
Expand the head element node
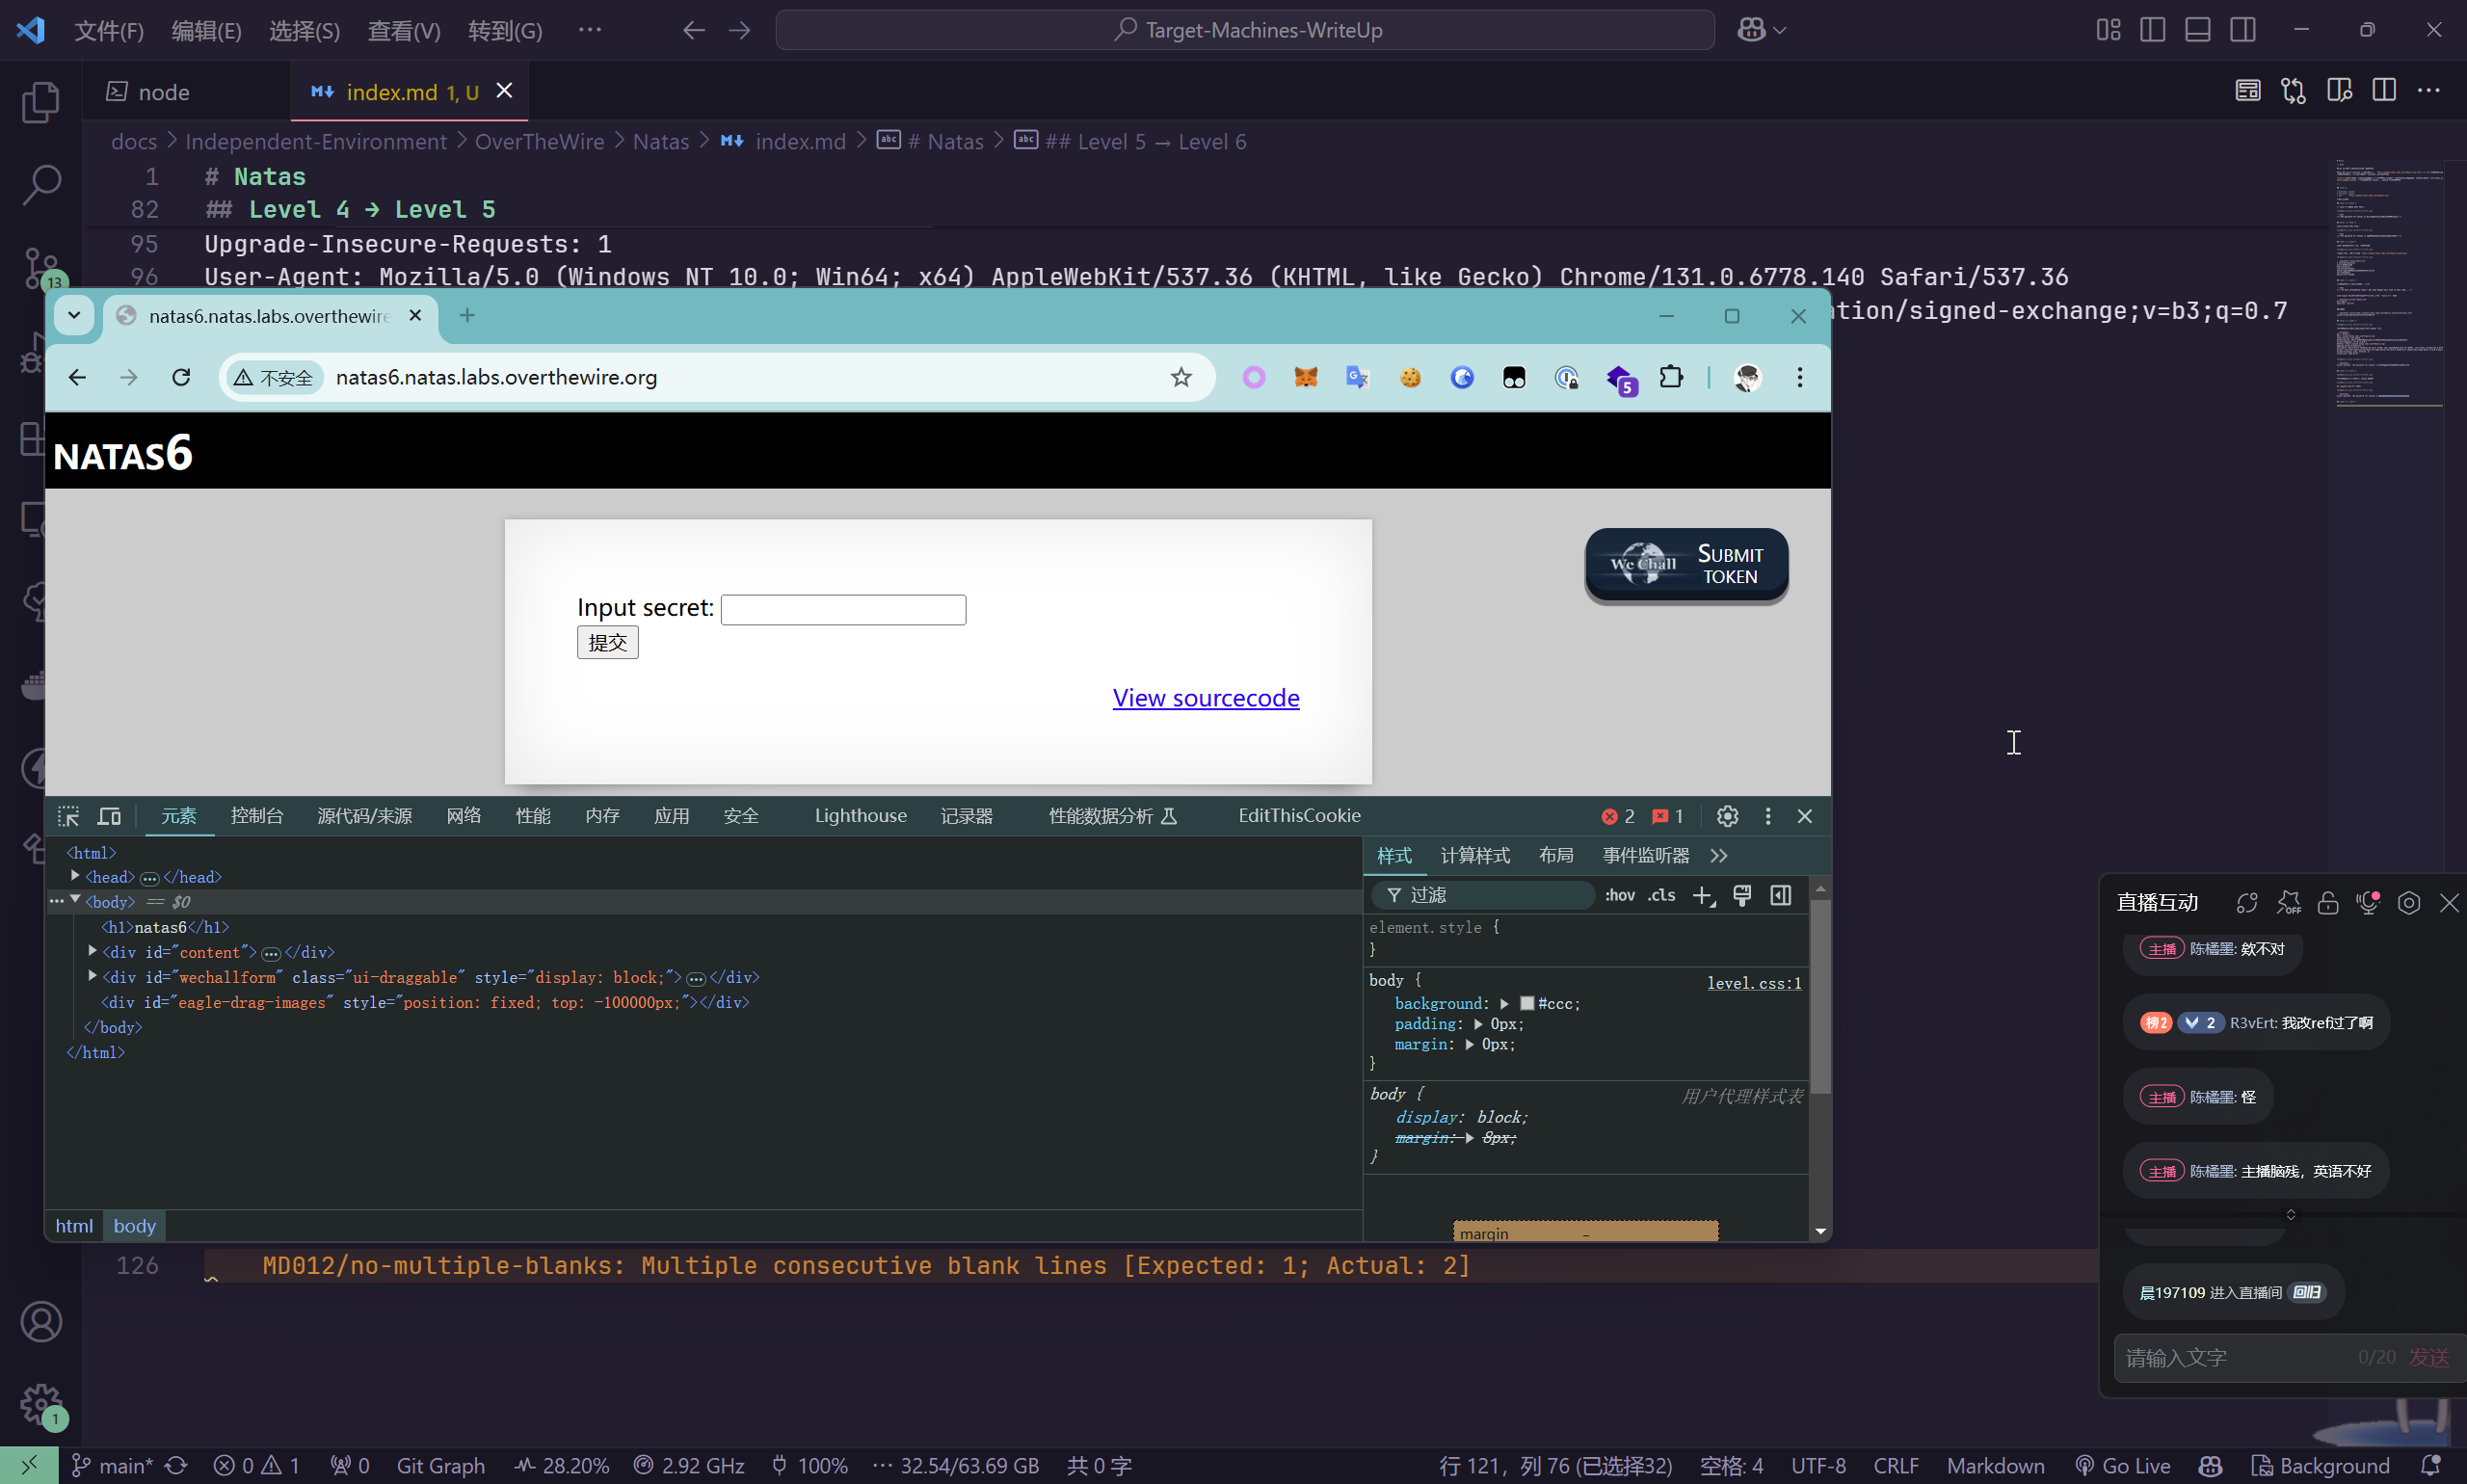pyautogui.click(x=75, y=876)
